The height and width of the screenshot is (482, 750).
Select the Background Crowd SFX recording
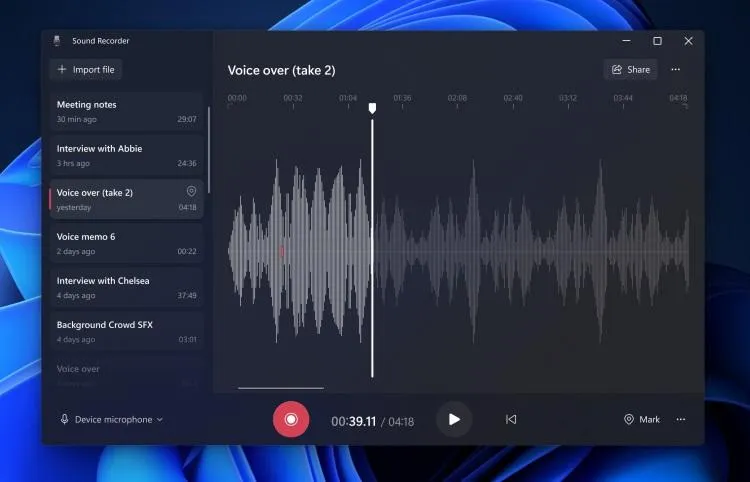tap(126, 331)
